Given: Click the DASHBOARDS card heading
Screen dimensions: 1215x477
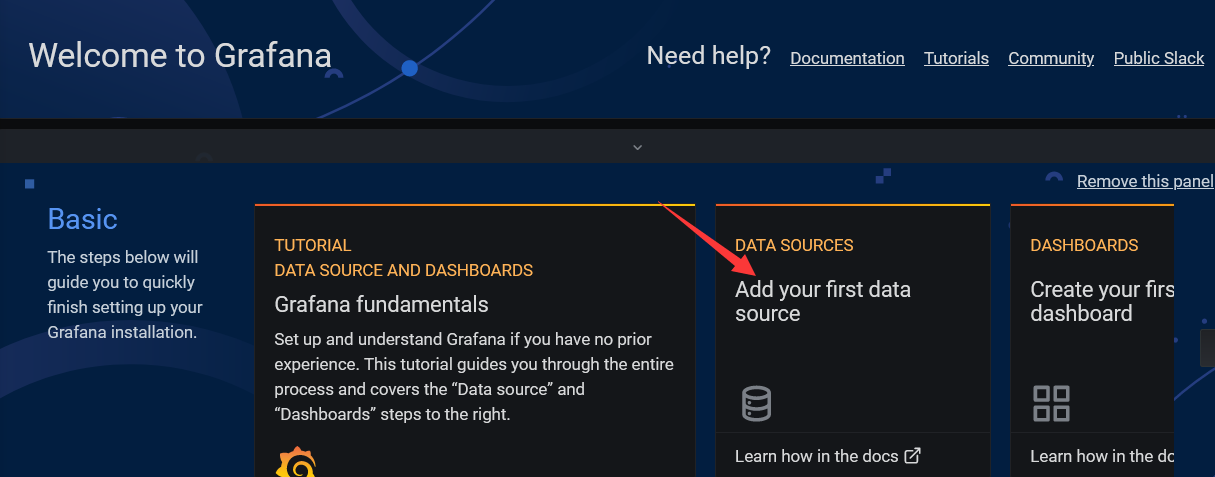Looking at the screenshot, I should point(1084,245).
